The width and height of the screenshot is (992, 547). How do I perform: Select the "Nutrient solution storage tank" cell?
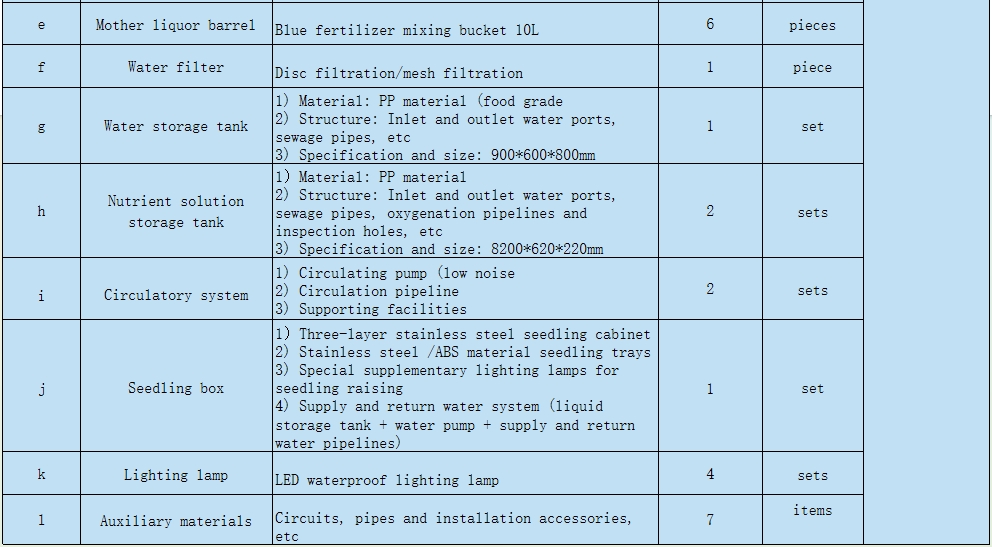point(176,212)
